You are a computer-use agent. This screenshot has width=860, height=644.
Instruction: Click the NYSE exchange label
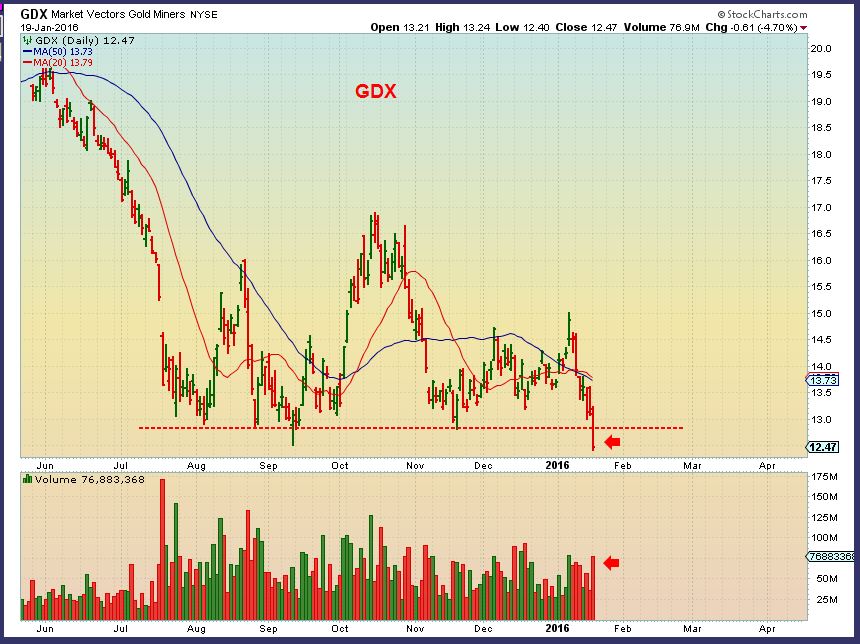pyautogui.click(x=204, y=15)
